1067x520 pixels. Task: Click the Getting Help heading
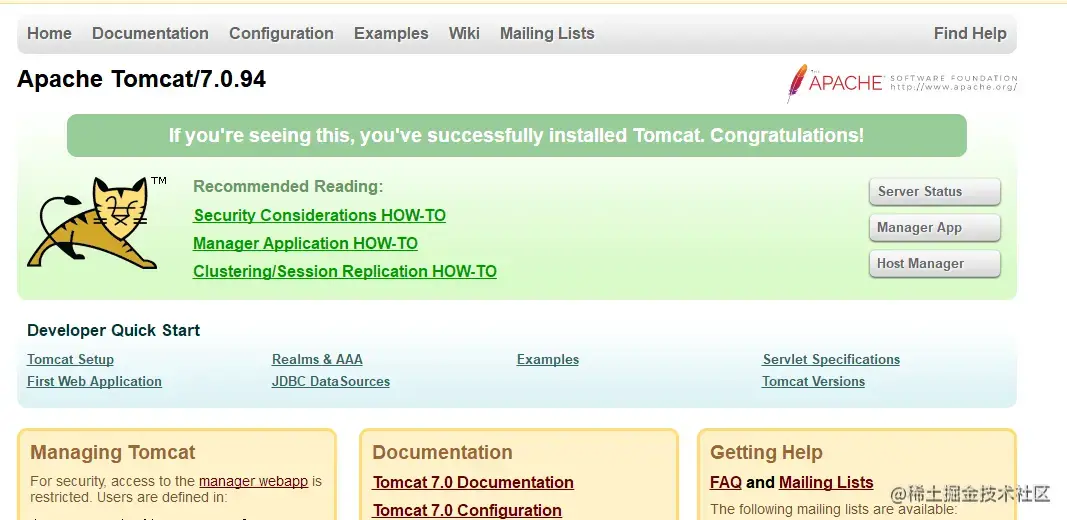766,453
